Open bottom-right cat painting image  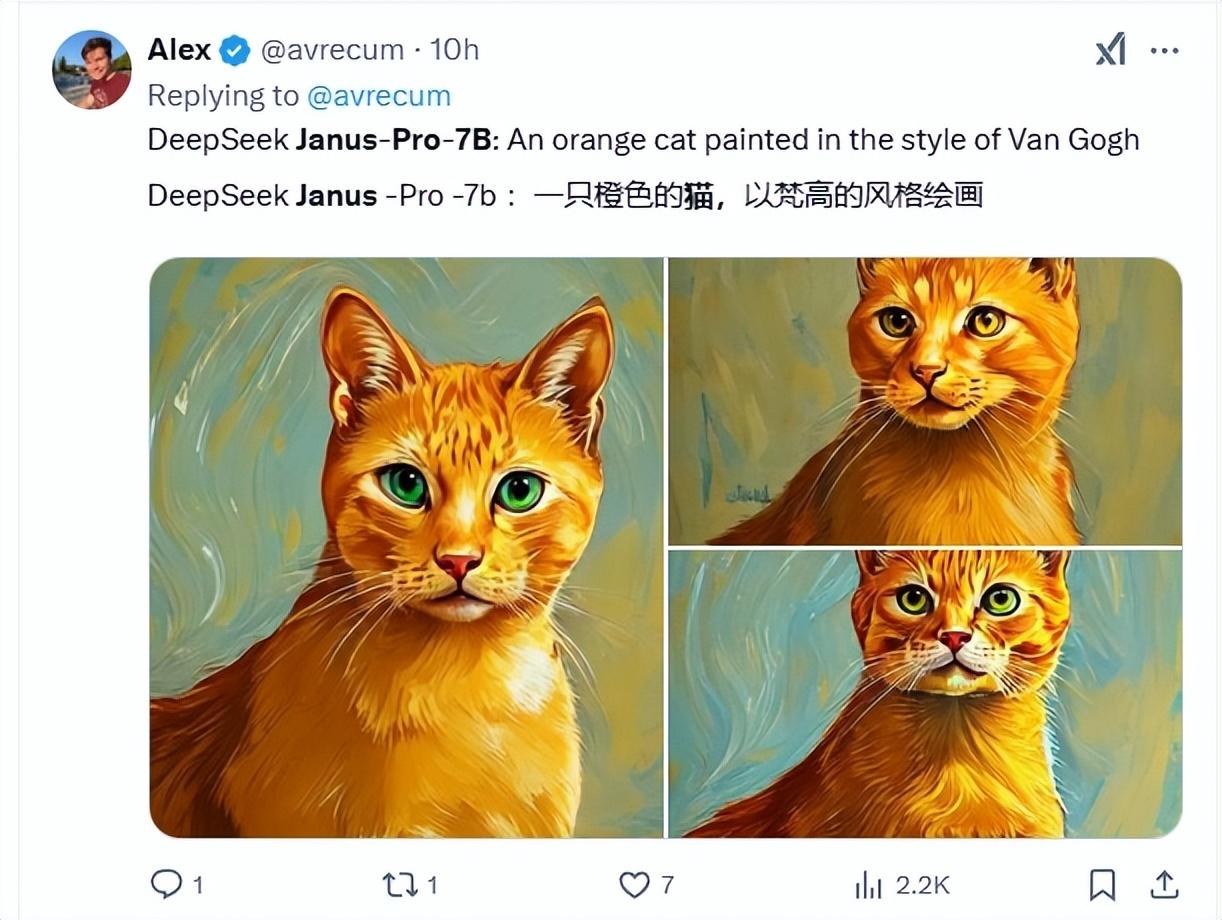(925, 694)
